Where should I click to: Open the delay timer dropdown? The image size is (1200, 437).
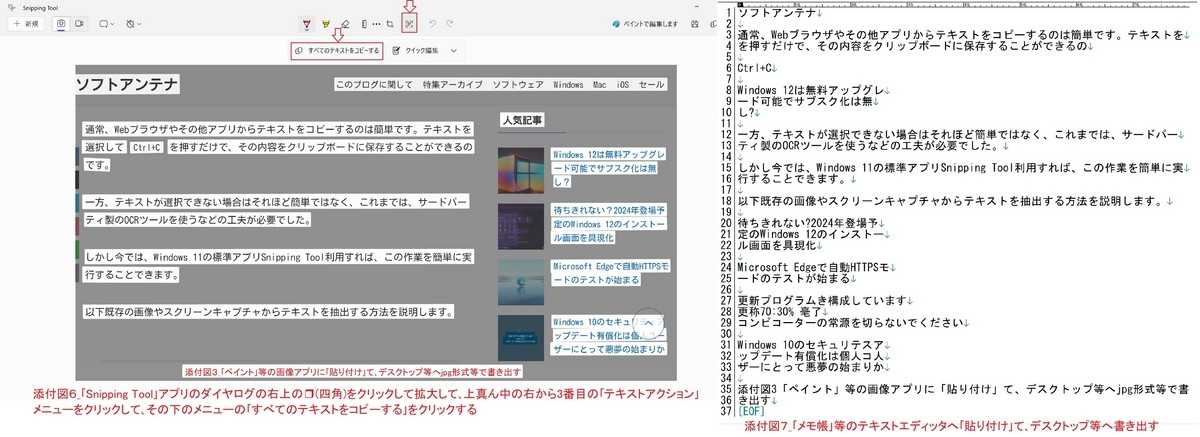coord(135,22)
